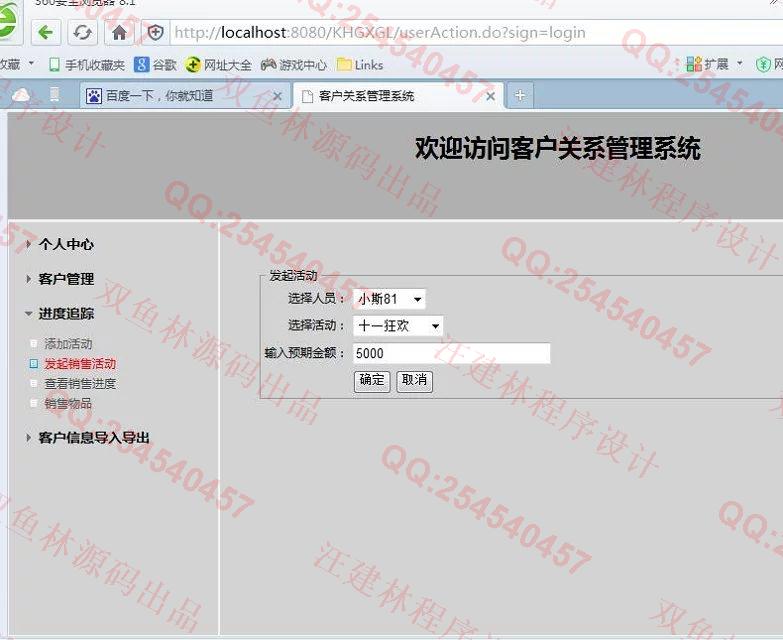Open the 扩展 dropdown arrow
The height and width of the screenshot is (640, 783).
740,64
